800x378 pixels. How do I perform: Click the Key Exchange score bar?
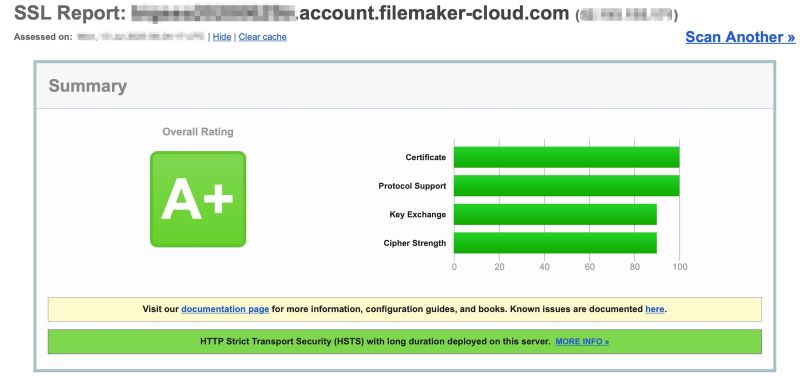click(555, 214)
